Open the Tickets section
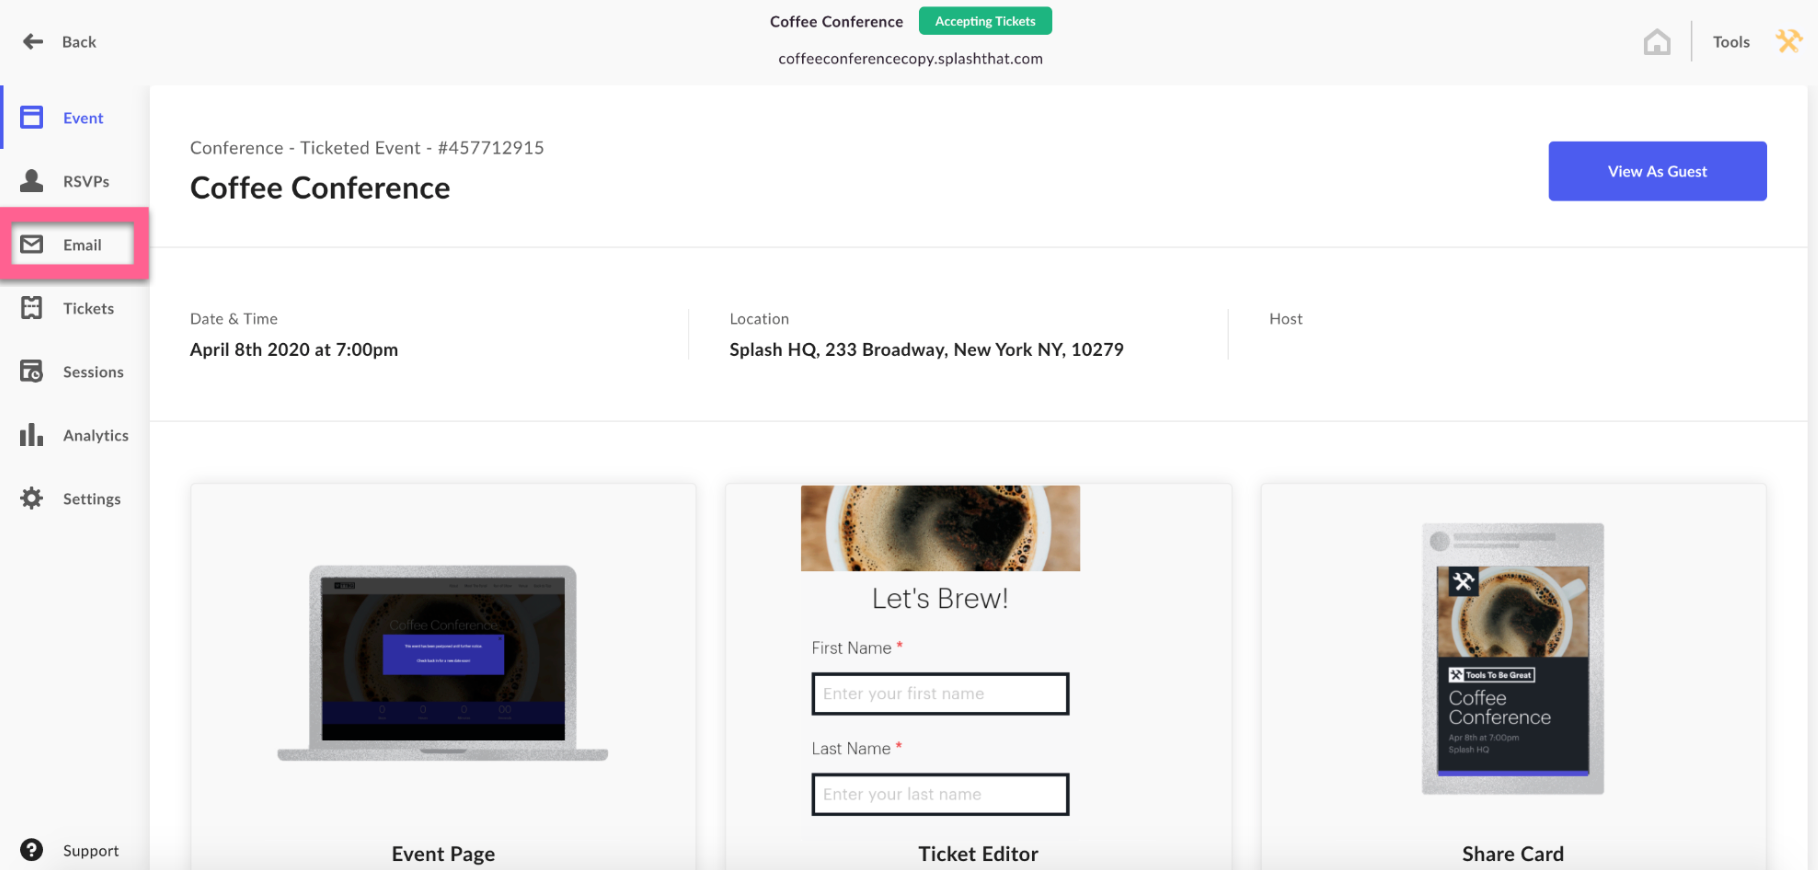This screenshot has height=870, width=1818. [88, 308]
